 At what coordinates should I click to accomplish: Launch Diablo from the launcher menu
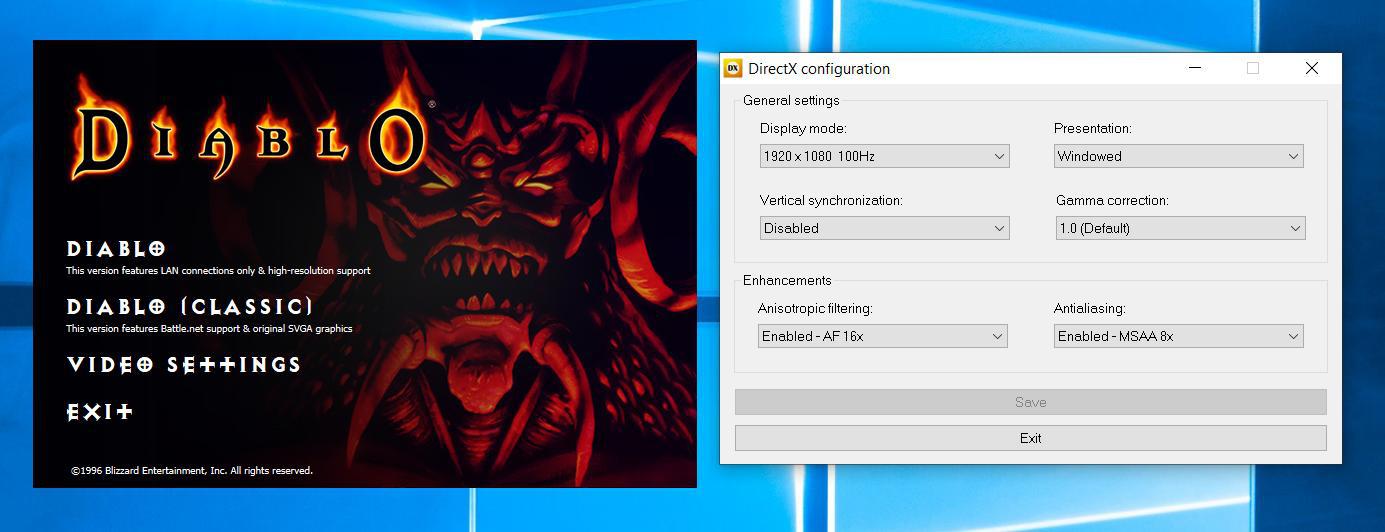tap(116, 248)
